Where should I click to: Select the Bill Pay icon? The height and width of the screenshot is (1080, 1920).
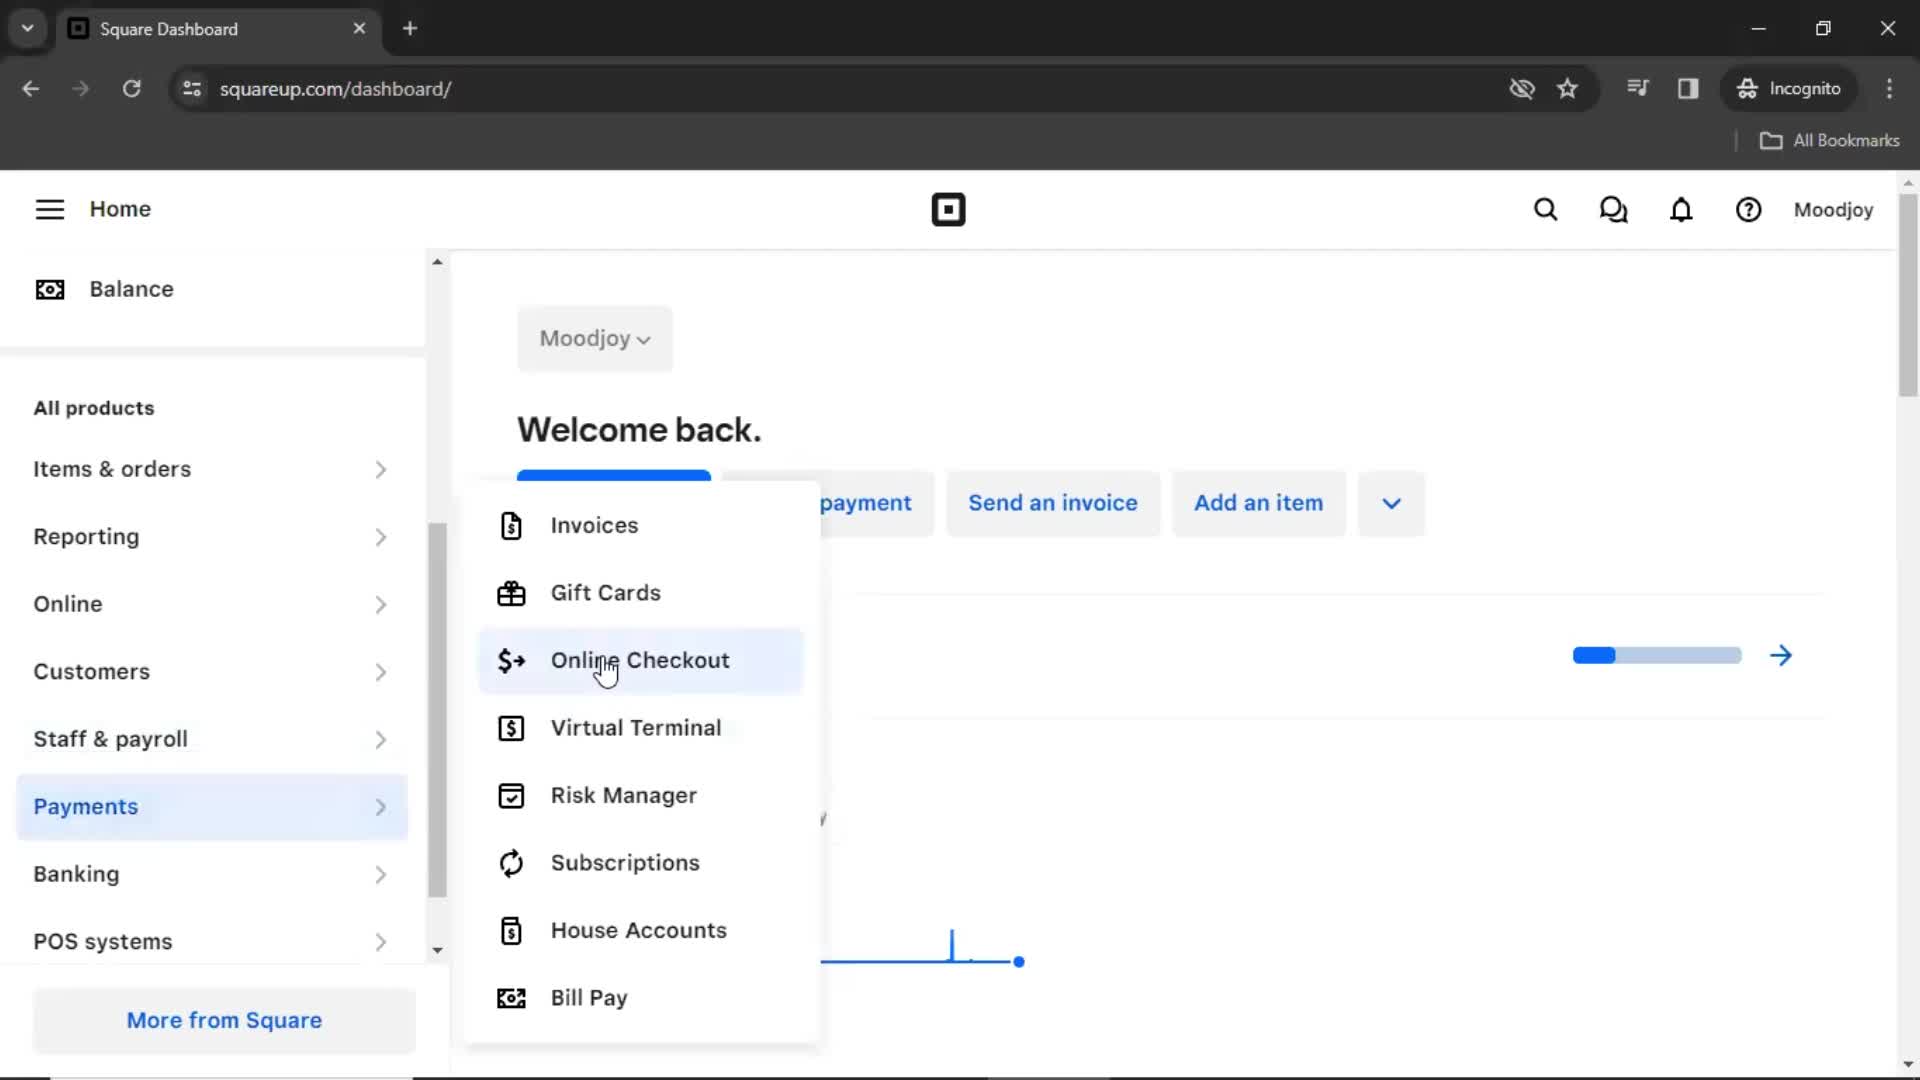pos(512,998)
